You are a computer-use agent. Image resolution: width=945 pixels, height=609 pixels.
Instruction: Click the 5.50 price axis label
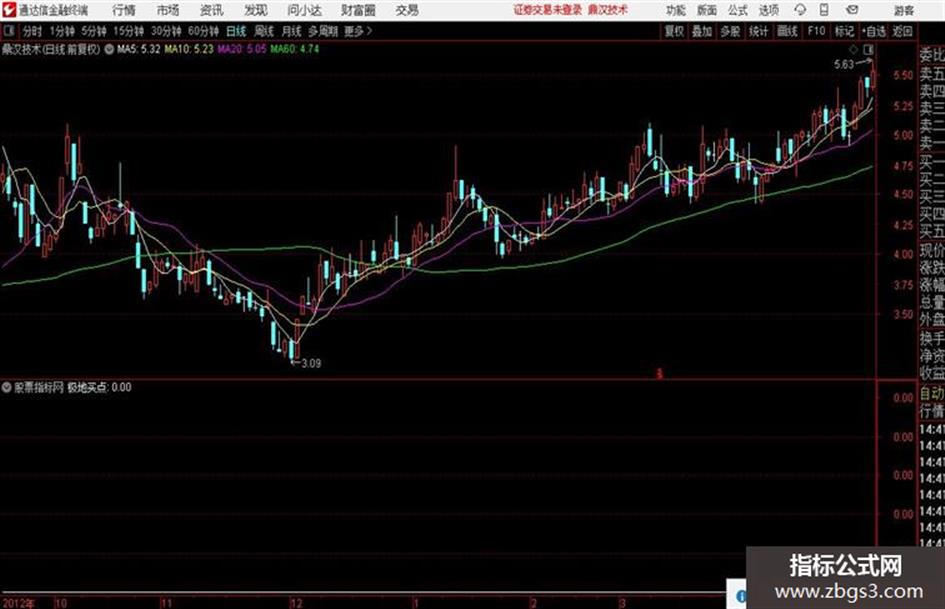(903, 75)
